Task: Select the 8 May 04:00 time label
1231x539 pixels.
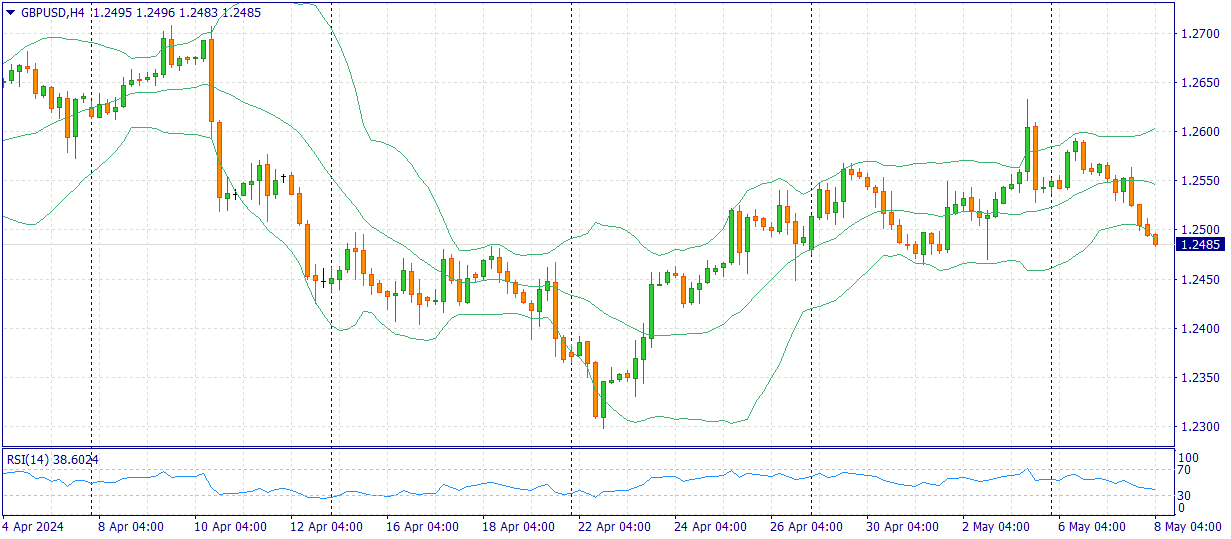Action: [x=1188, y=526]
